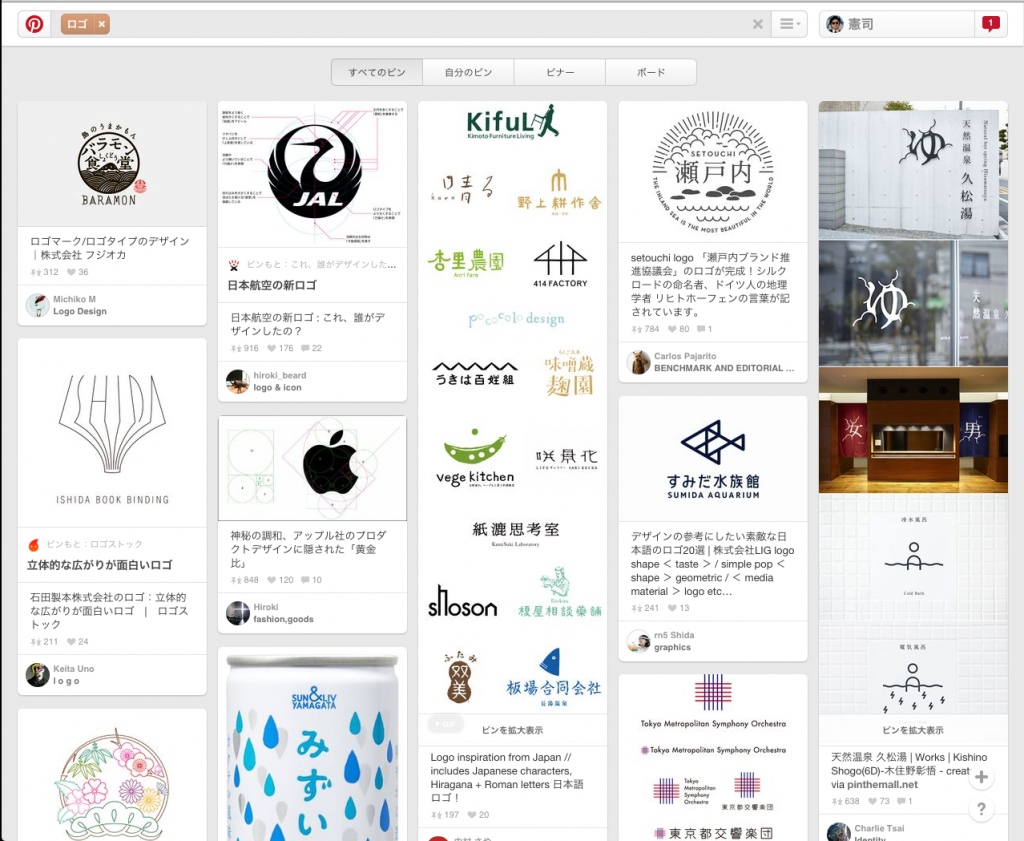Open the すみだ水族館 Sumida Aquarium pin
1024x841 pixels.
coord(712,459)
